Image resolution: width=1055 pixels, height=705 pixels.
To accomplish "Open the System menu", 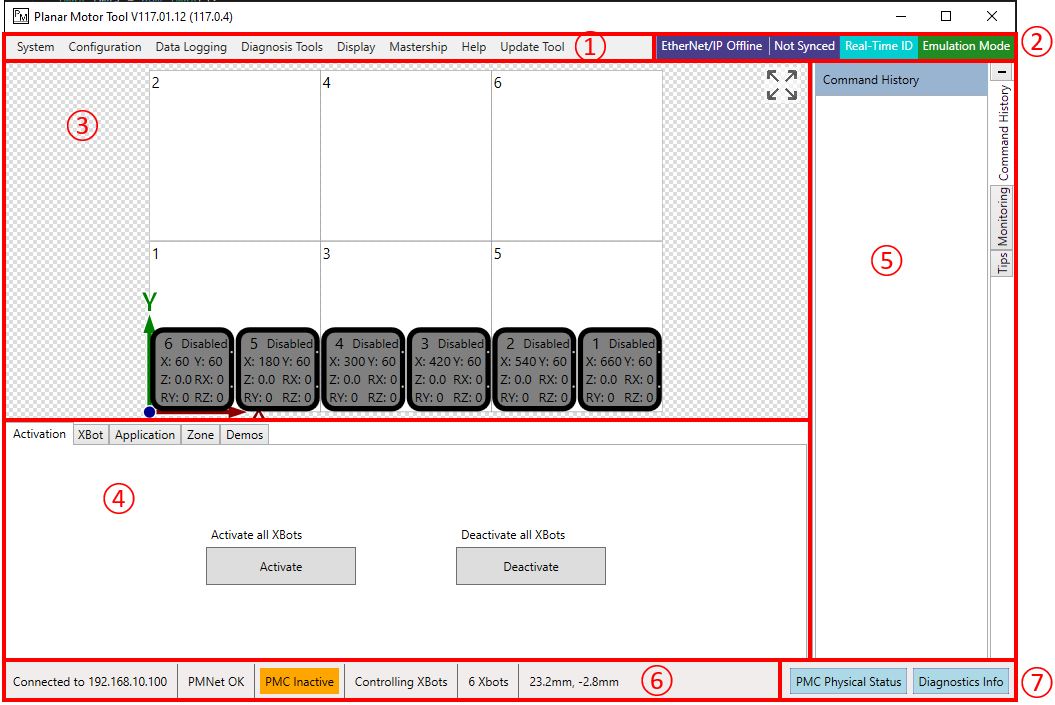I will click(35, 46).
